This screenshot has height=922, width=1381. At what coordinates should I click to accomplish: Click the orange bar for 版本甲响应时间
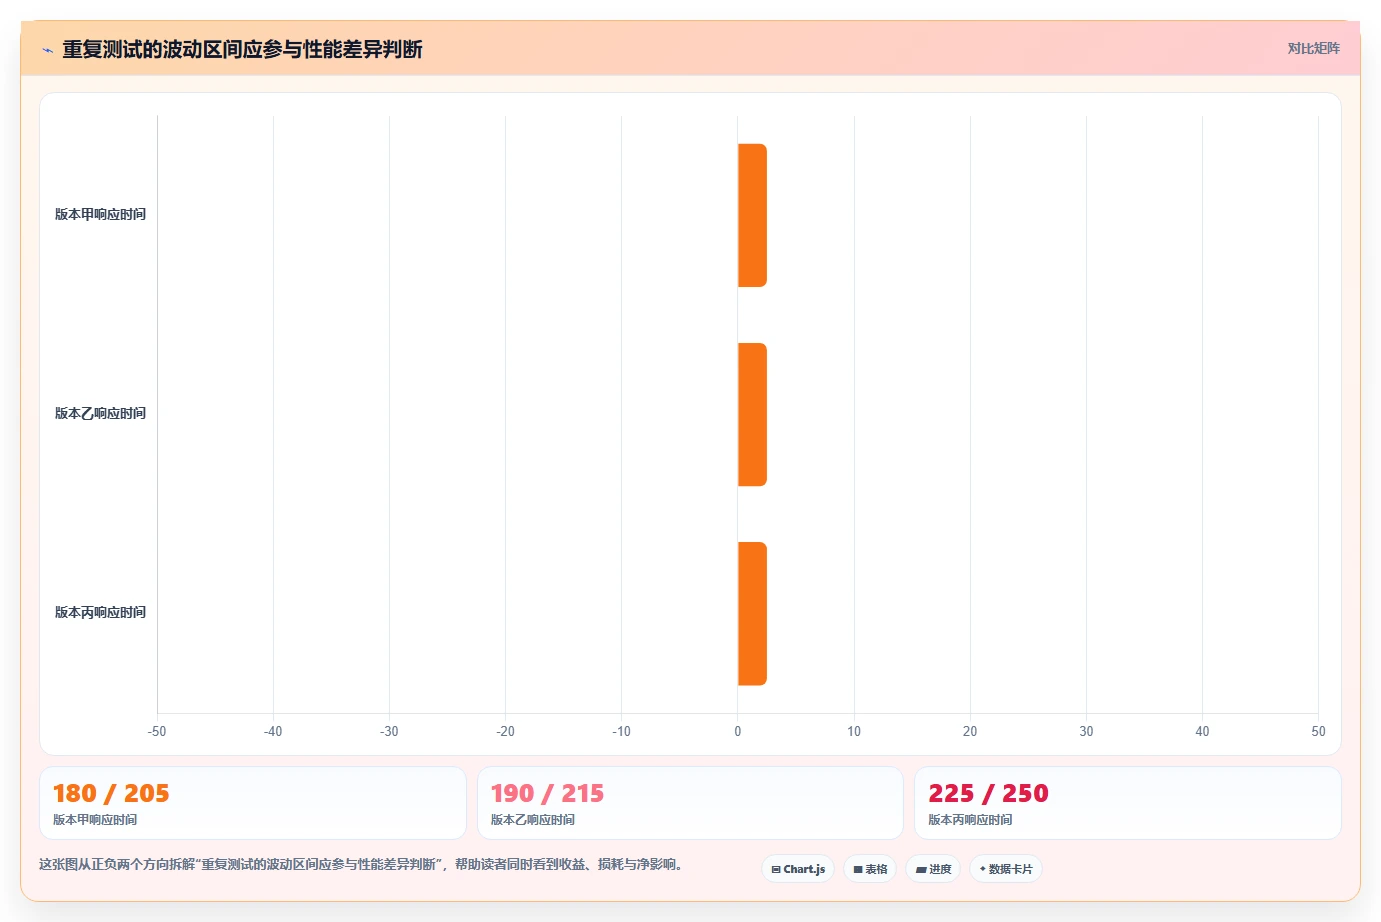coord(752,215)
